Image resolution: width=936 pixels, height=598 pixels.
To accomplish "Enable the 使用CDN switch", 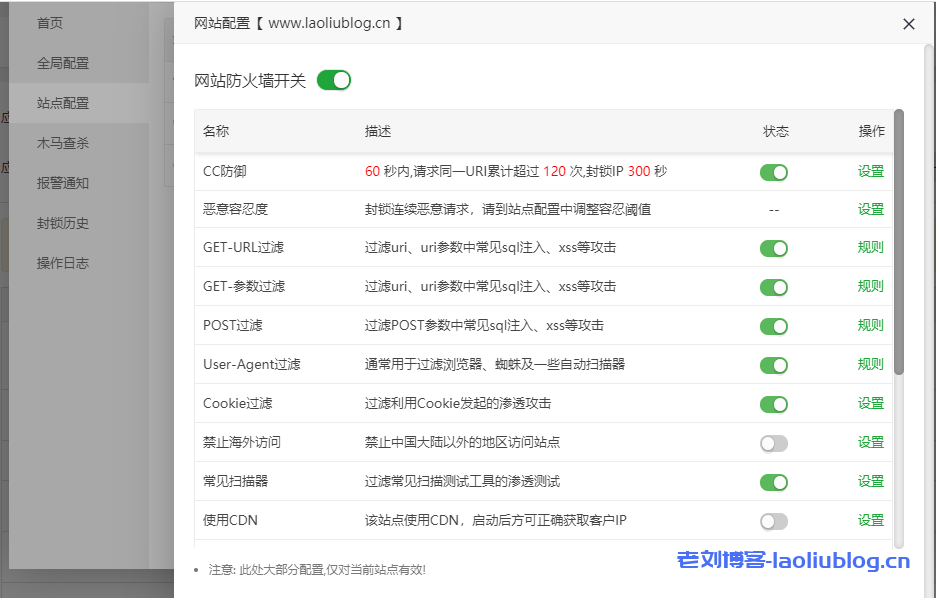I will [773, 520].
